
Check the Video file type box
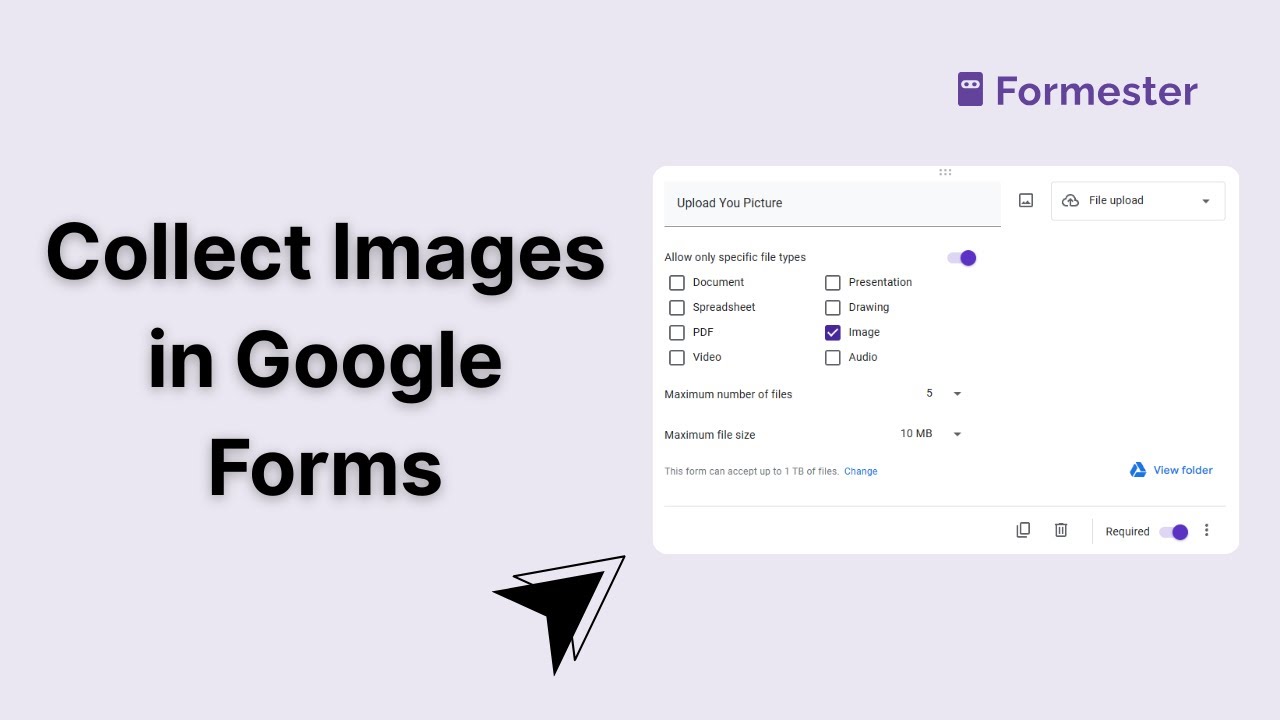pyautogui.click(x=677, y=358)
